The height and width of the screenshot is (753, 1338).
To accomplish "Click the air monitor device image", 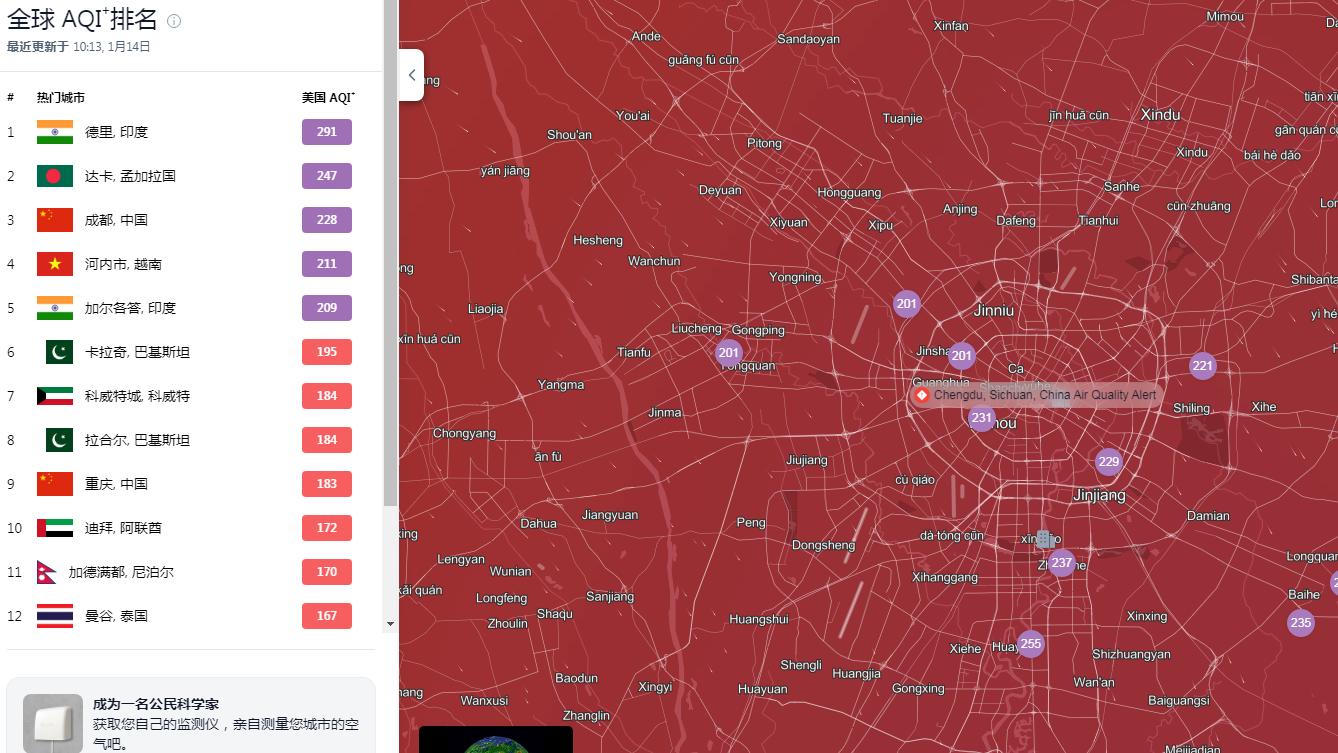I will 53,723.
